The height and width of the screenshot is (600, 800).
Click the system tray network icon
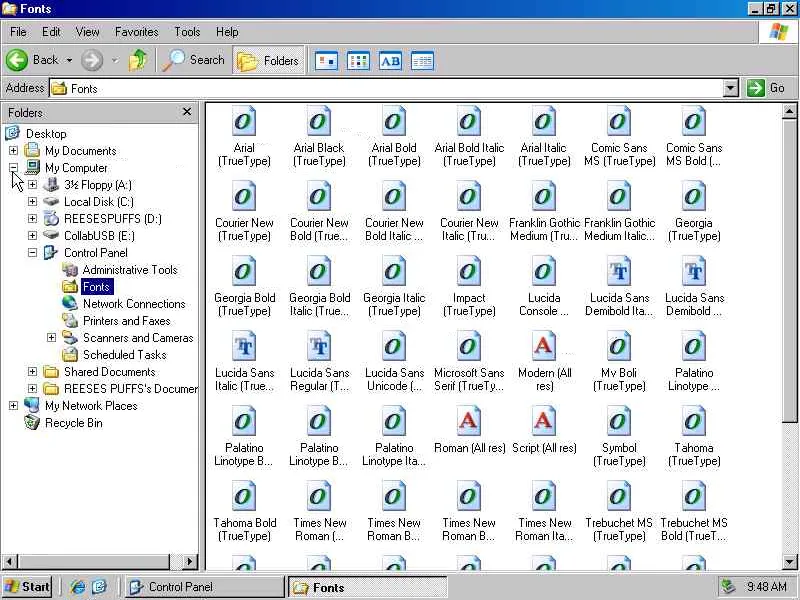tap(729, 587)
